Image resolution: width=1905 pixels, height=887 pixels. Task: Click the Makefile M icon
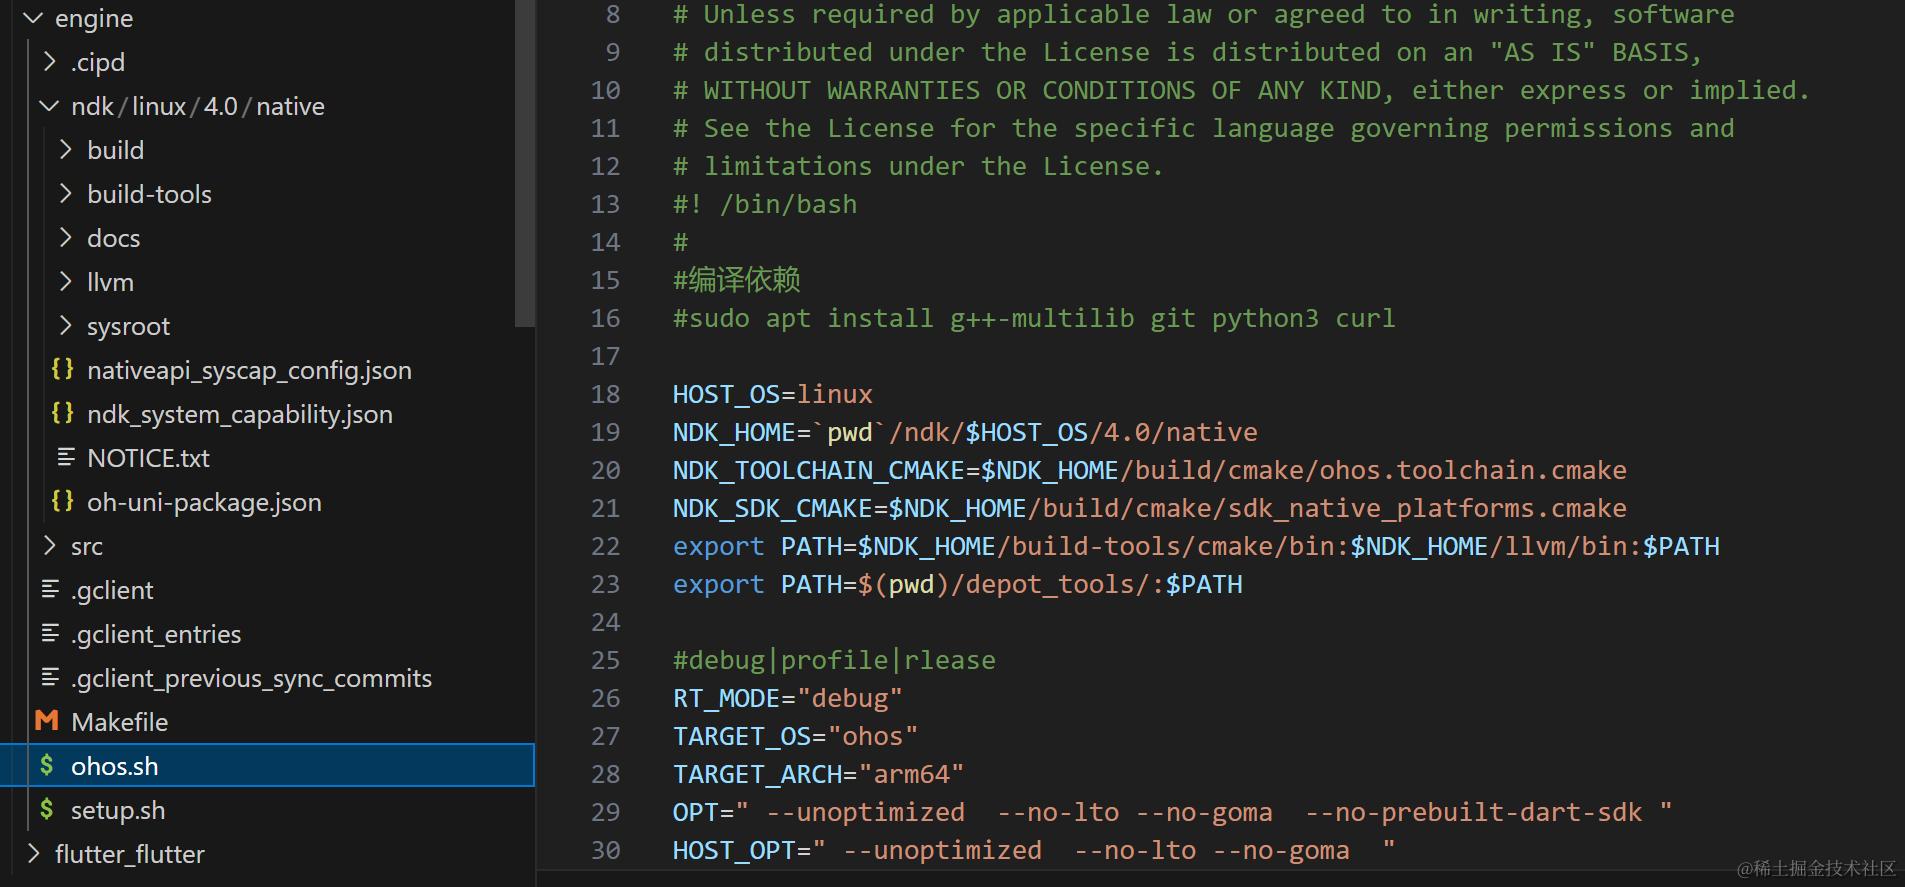tap(46, 721)
